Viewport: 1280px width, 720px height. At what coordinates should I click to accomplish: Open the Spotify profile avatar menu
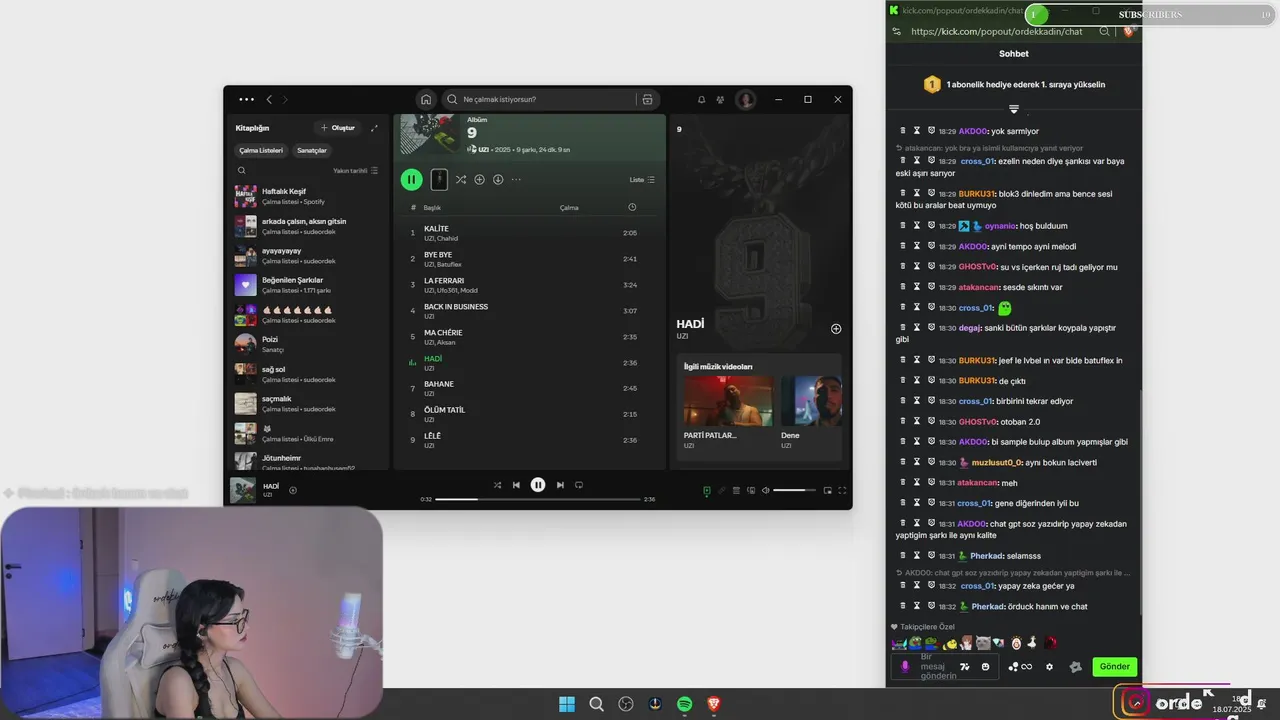745,100
